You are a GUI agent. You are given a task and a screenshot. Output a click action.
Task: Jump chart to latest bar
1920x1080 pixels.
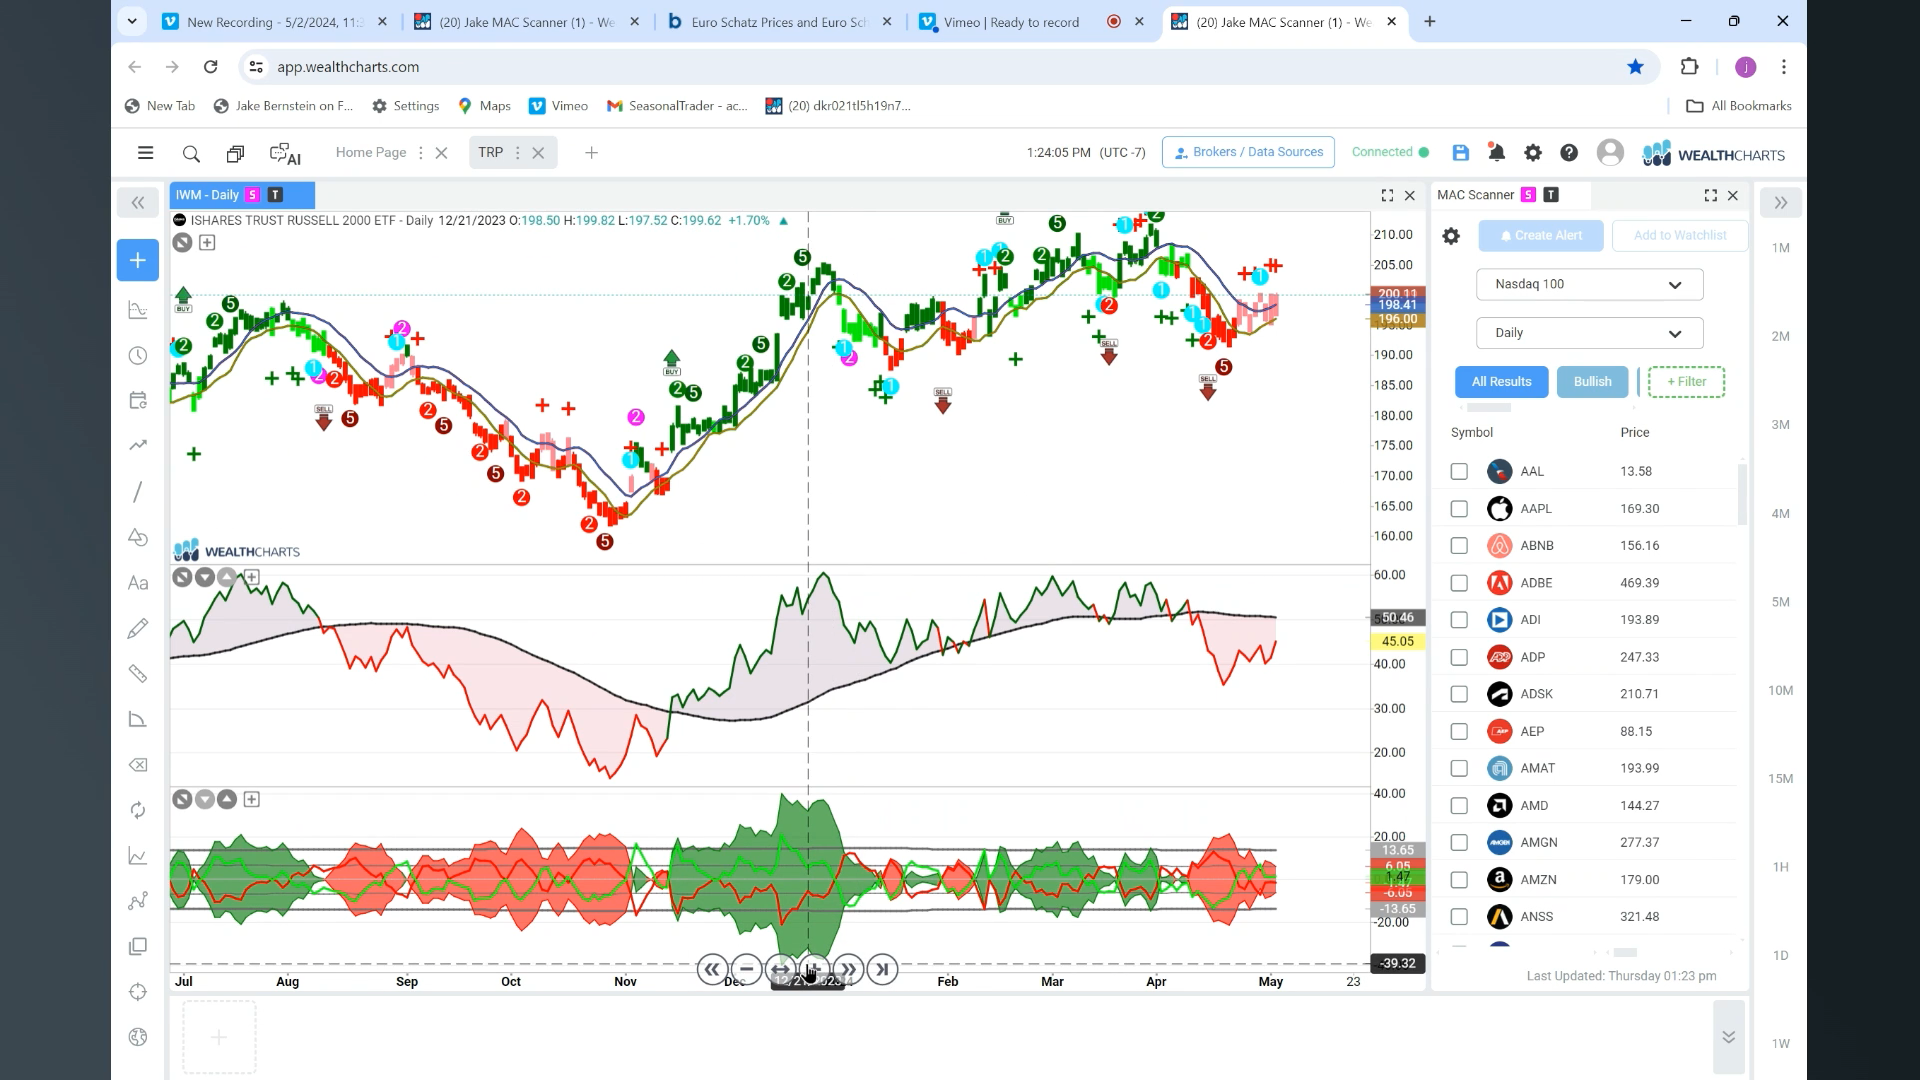[882, 969]
